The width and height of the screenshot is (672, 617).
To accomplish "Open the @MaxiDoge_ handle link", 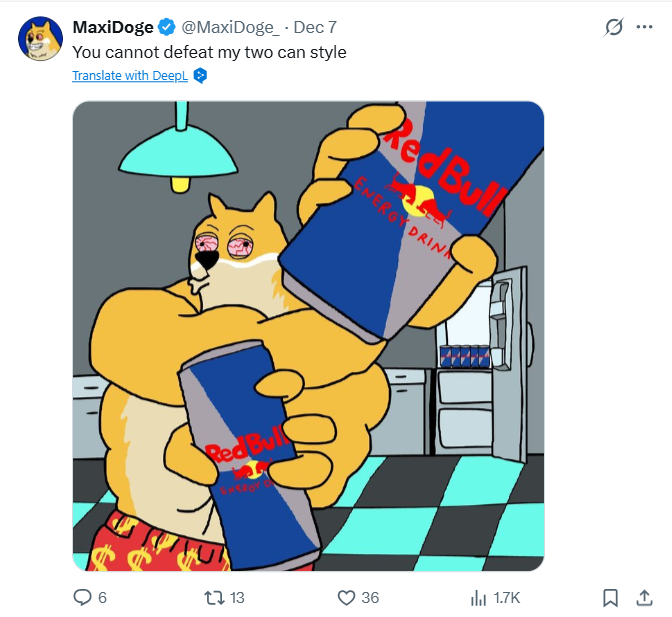I will tap(229, 27).
